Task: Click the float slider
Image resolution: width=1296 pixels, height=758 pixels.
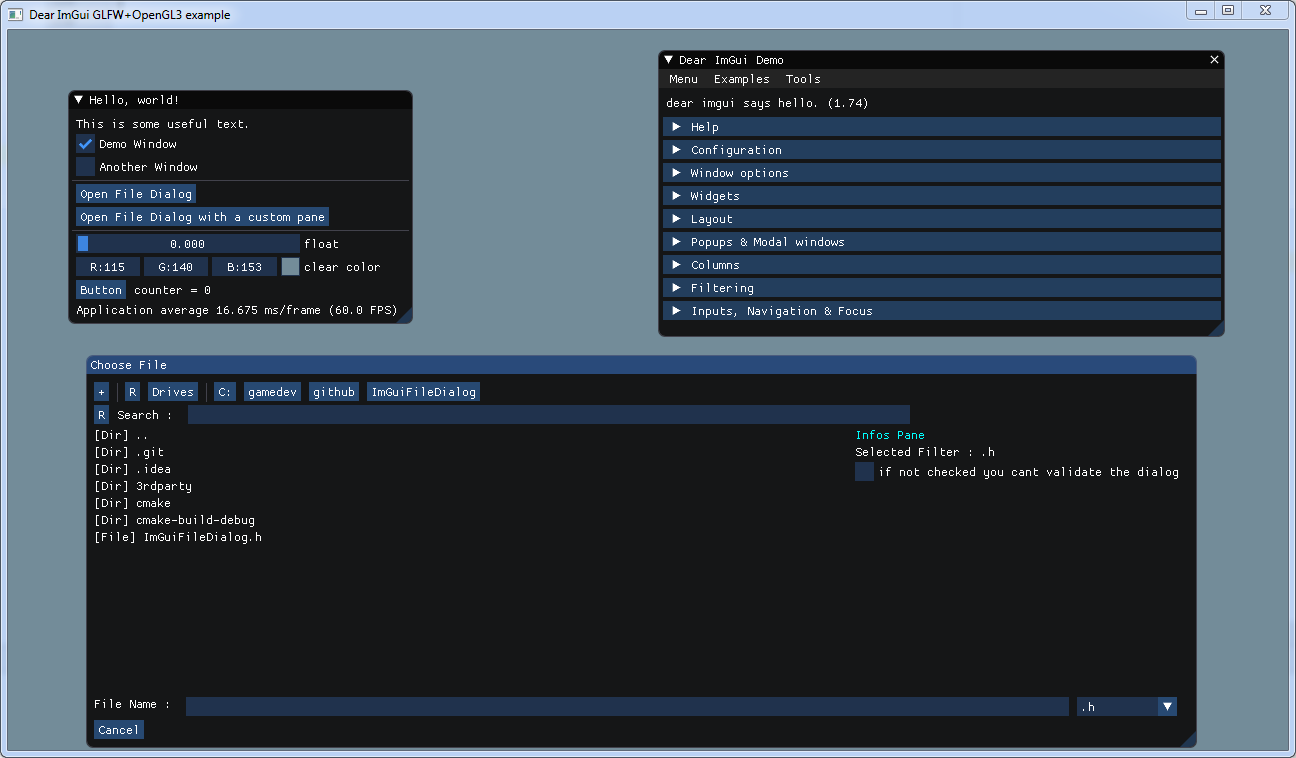Action: click(x=188, y=244)
